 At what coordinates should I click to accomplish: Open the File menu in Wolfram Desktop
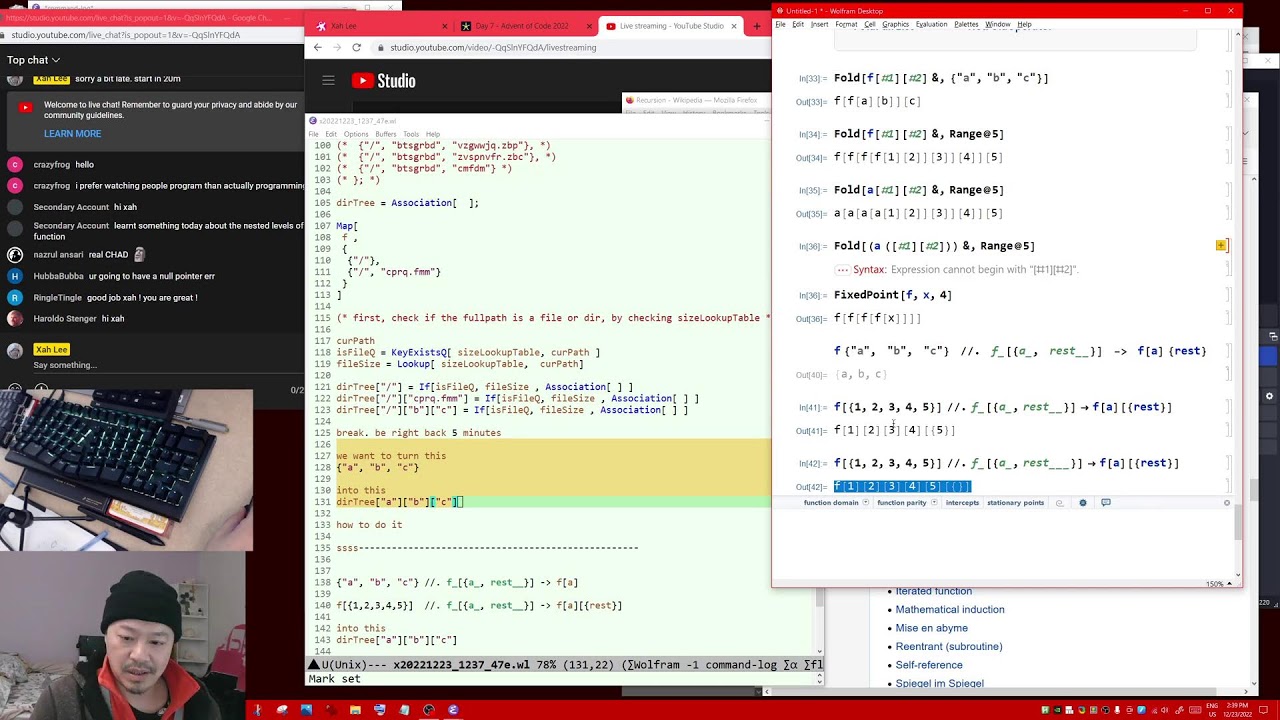[780, 24]
